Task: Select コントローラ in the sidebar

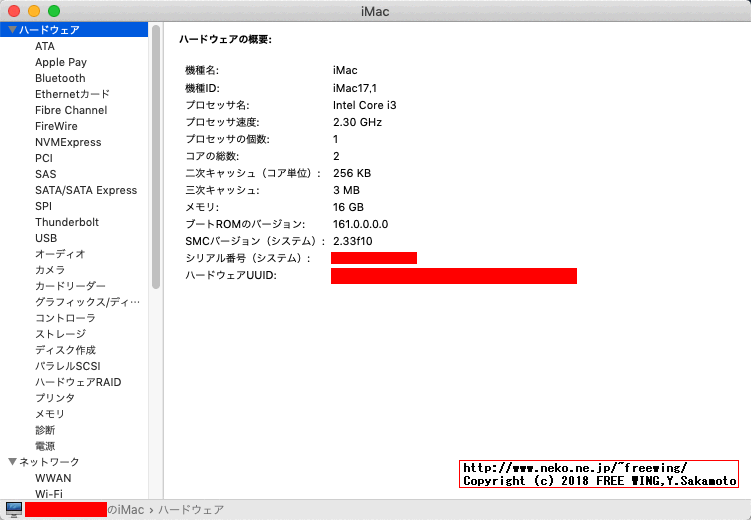Action: (x=65, y=318)
